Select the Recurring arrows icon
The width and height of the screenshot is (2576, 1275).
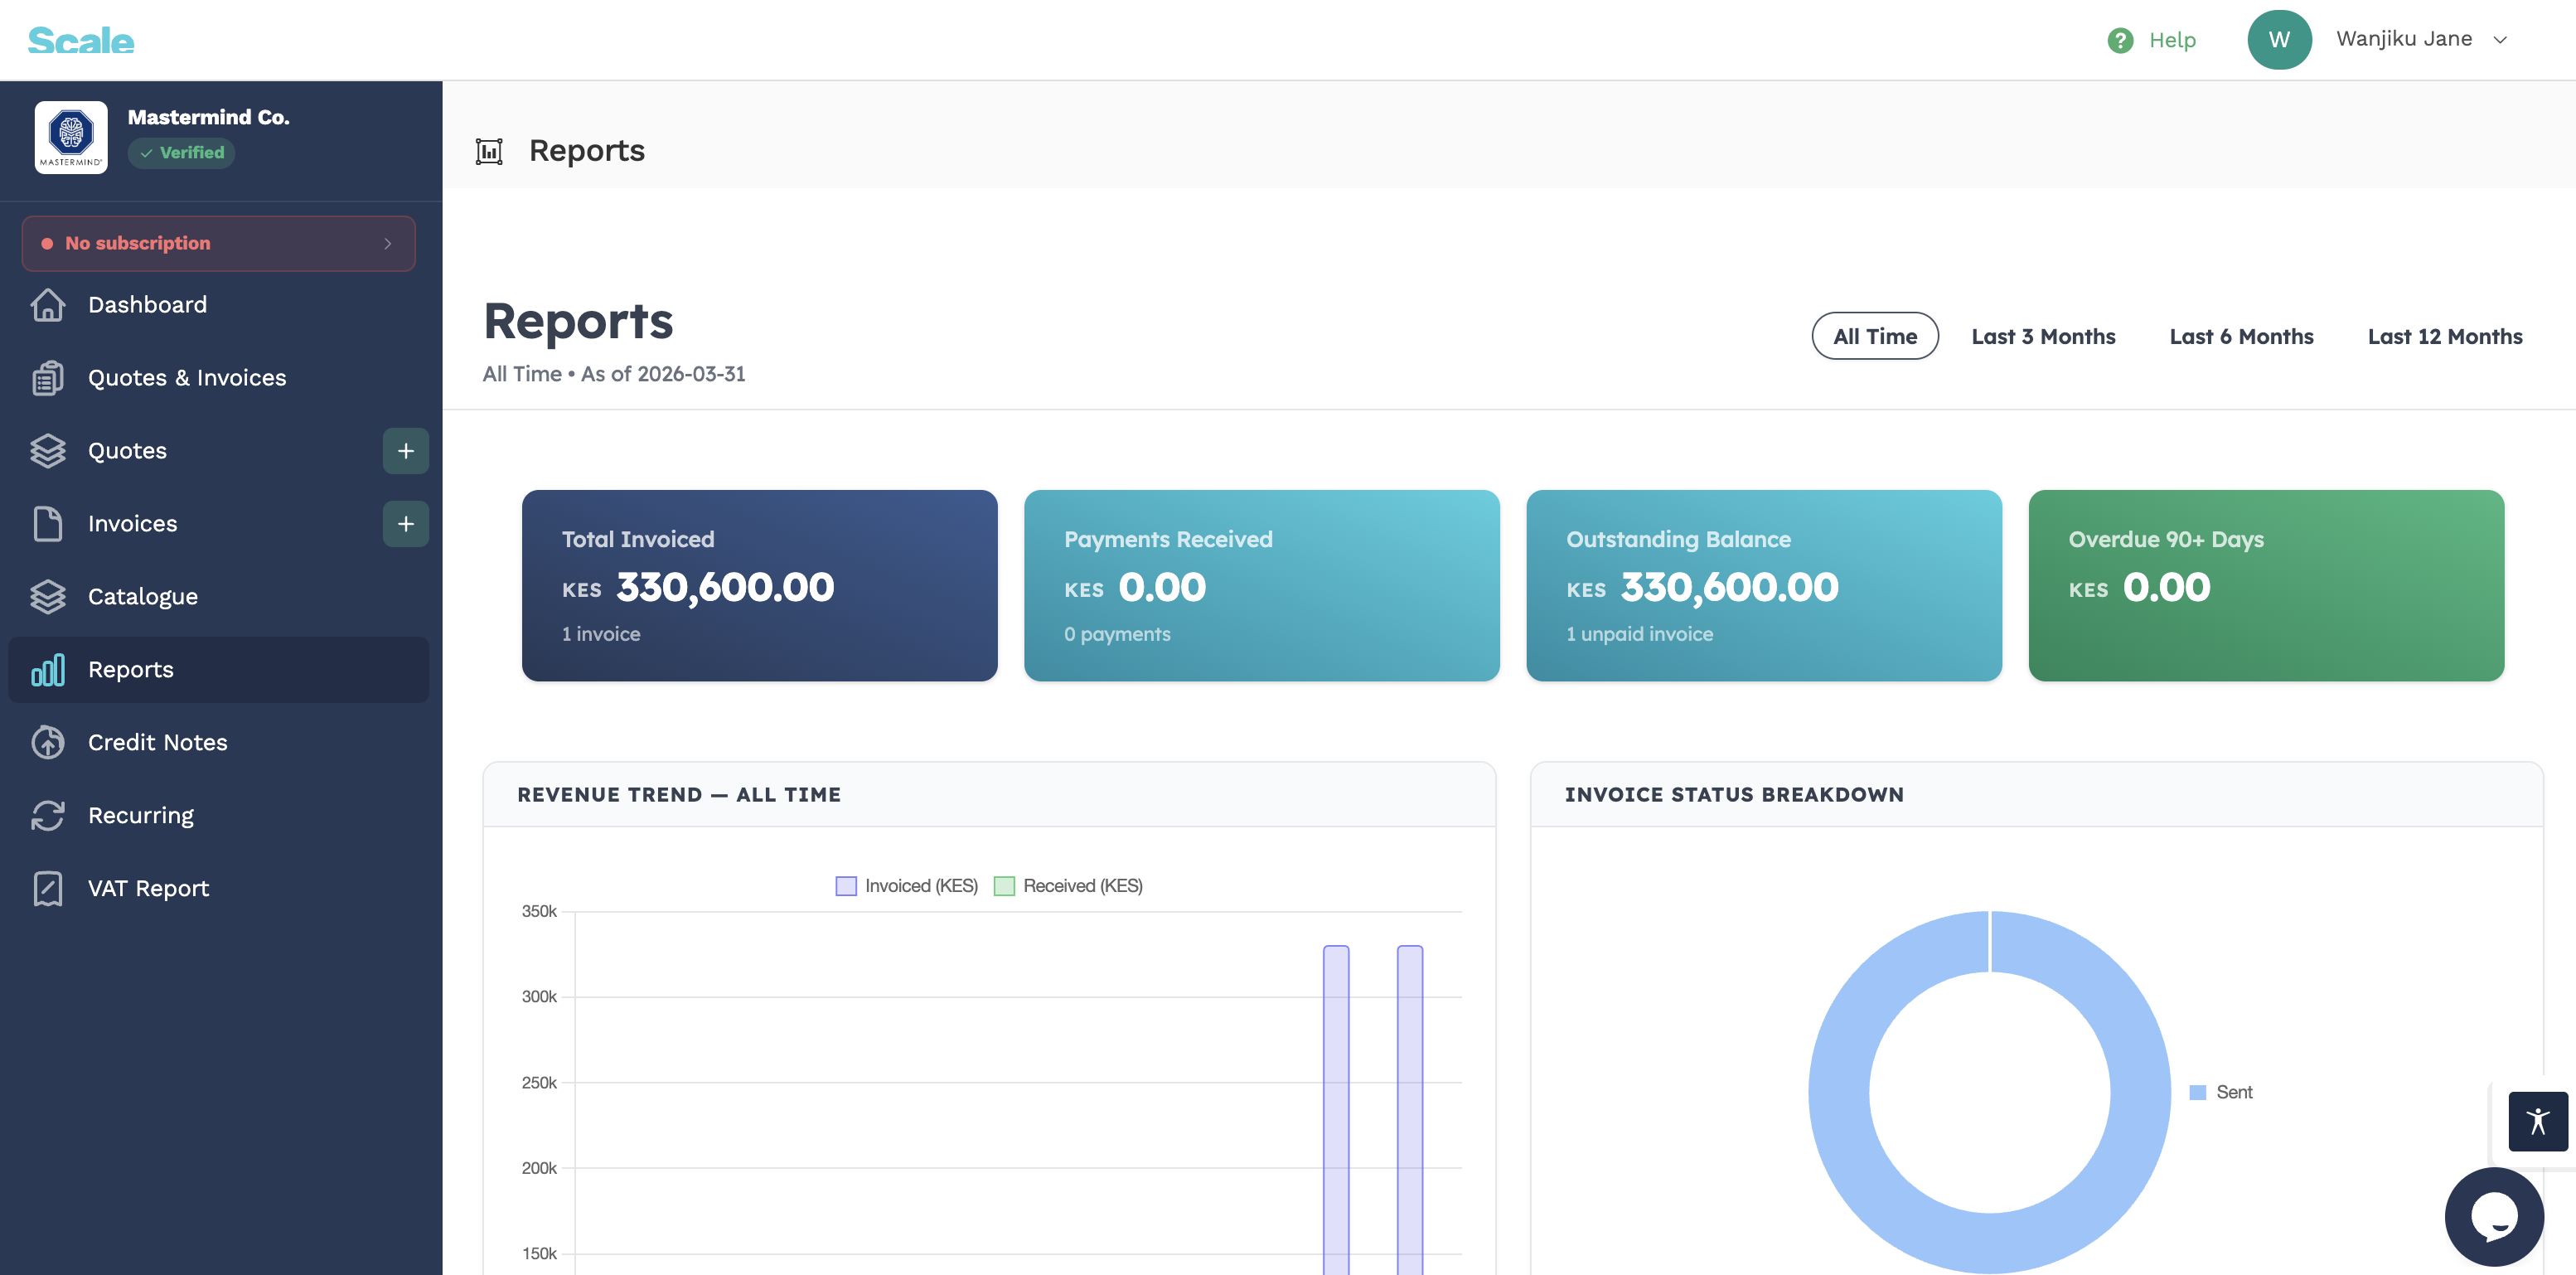[47, 815]
